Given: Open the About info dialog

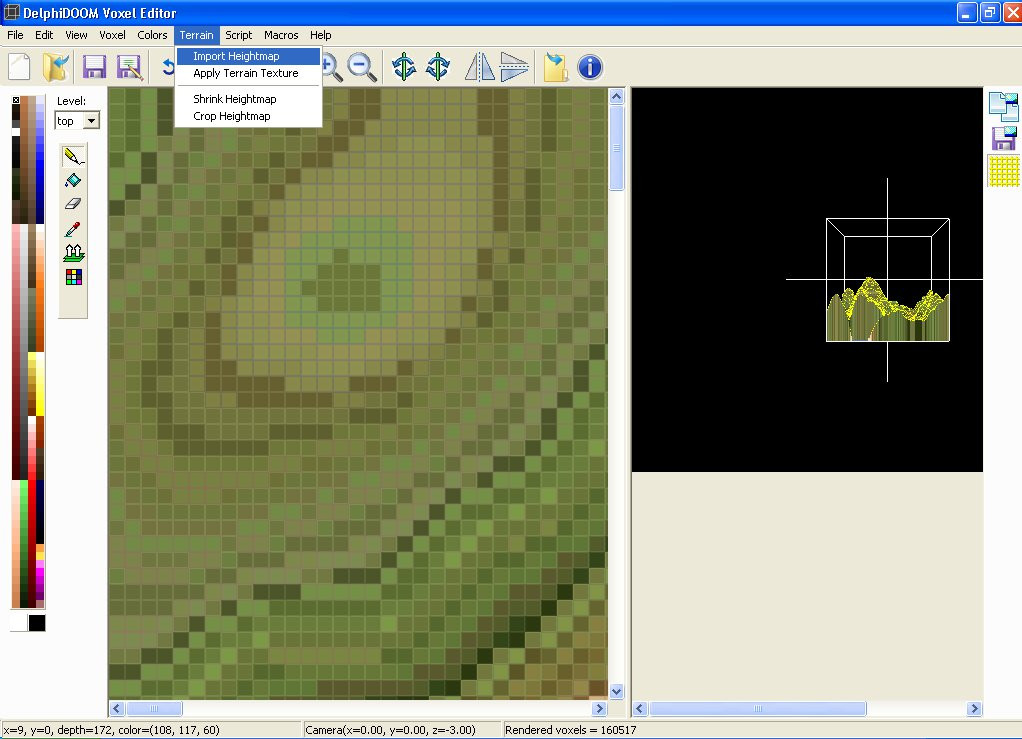Looking at the screenshot, I should [589, 68].
